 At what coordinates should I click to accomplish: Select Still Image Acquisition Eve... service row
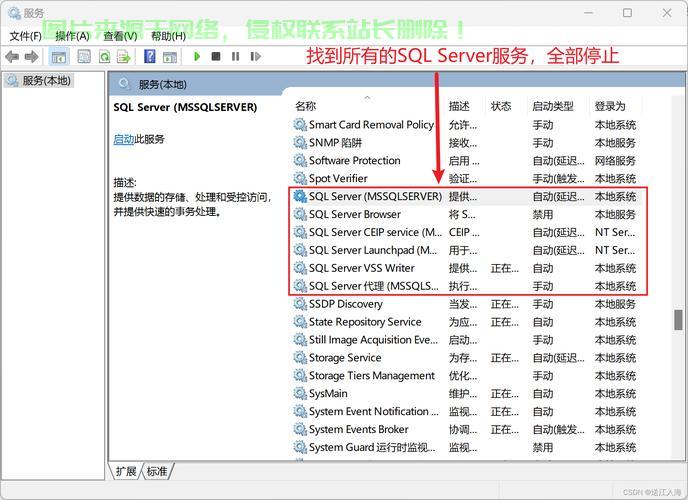point(465,339)
